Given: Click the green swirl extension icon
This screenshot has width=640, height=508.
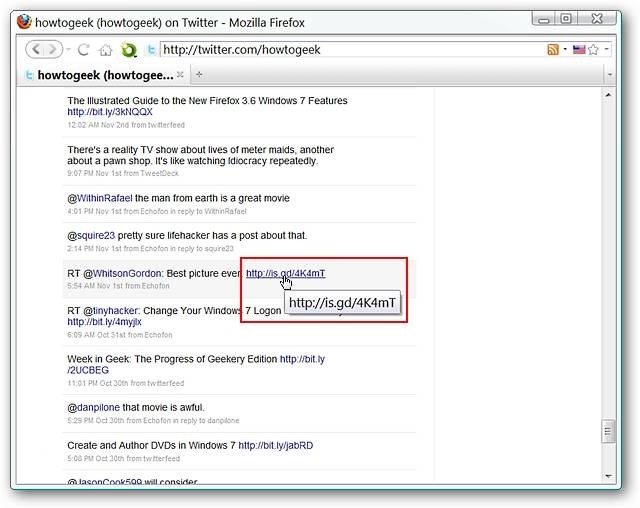Looking at the screenshot, I should [x=129, y=50].
